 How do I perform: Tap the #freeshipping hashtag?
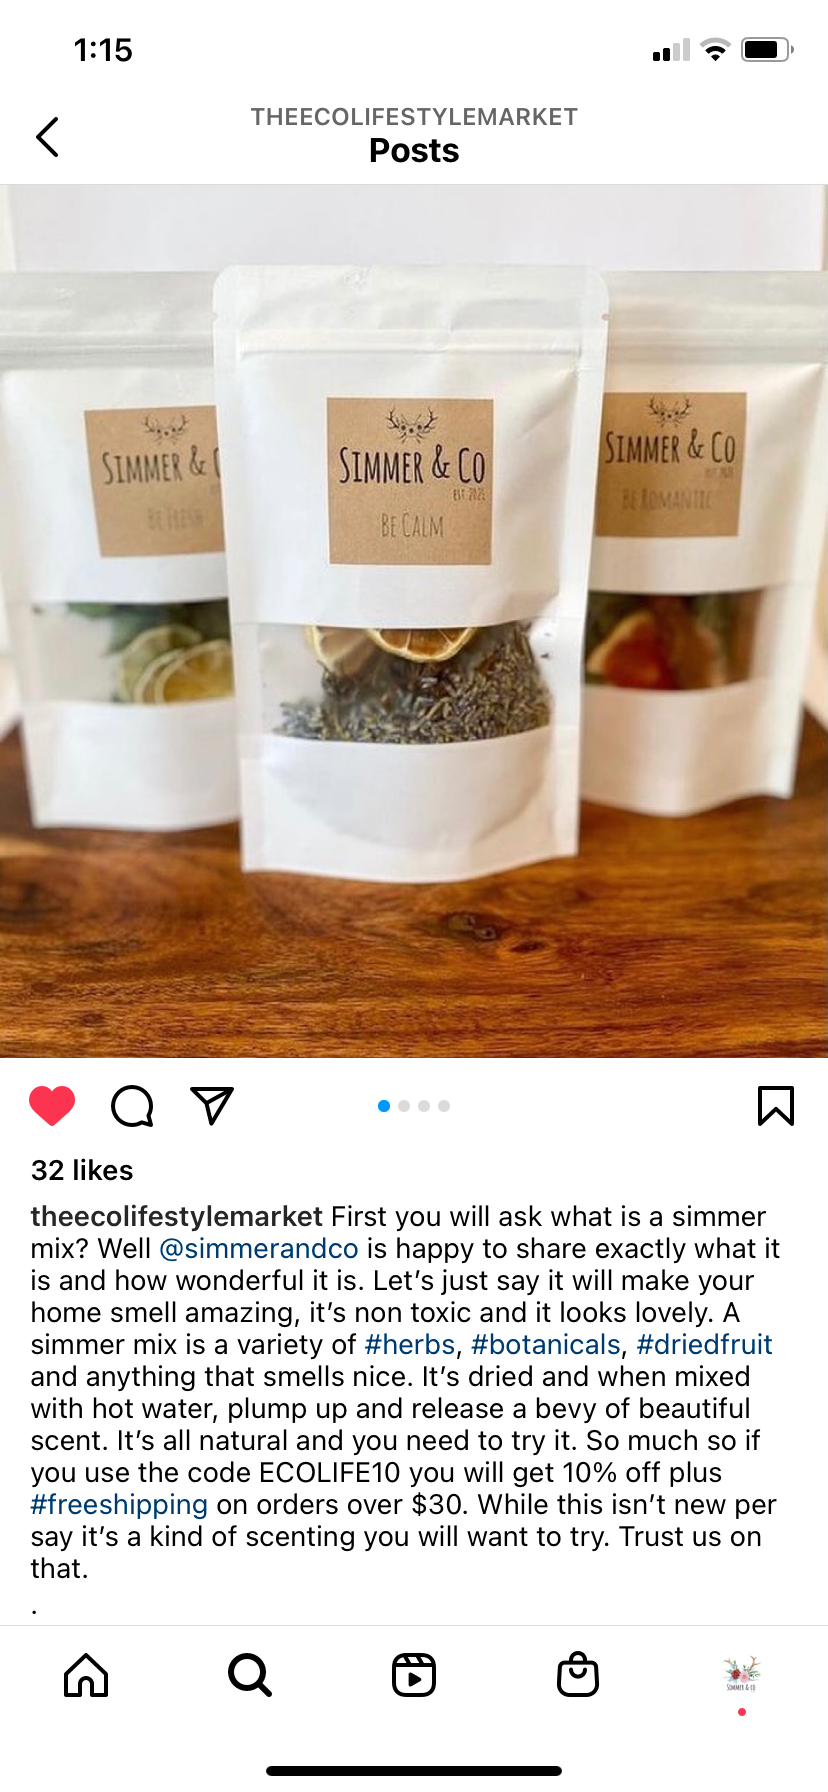[119, 1505]
